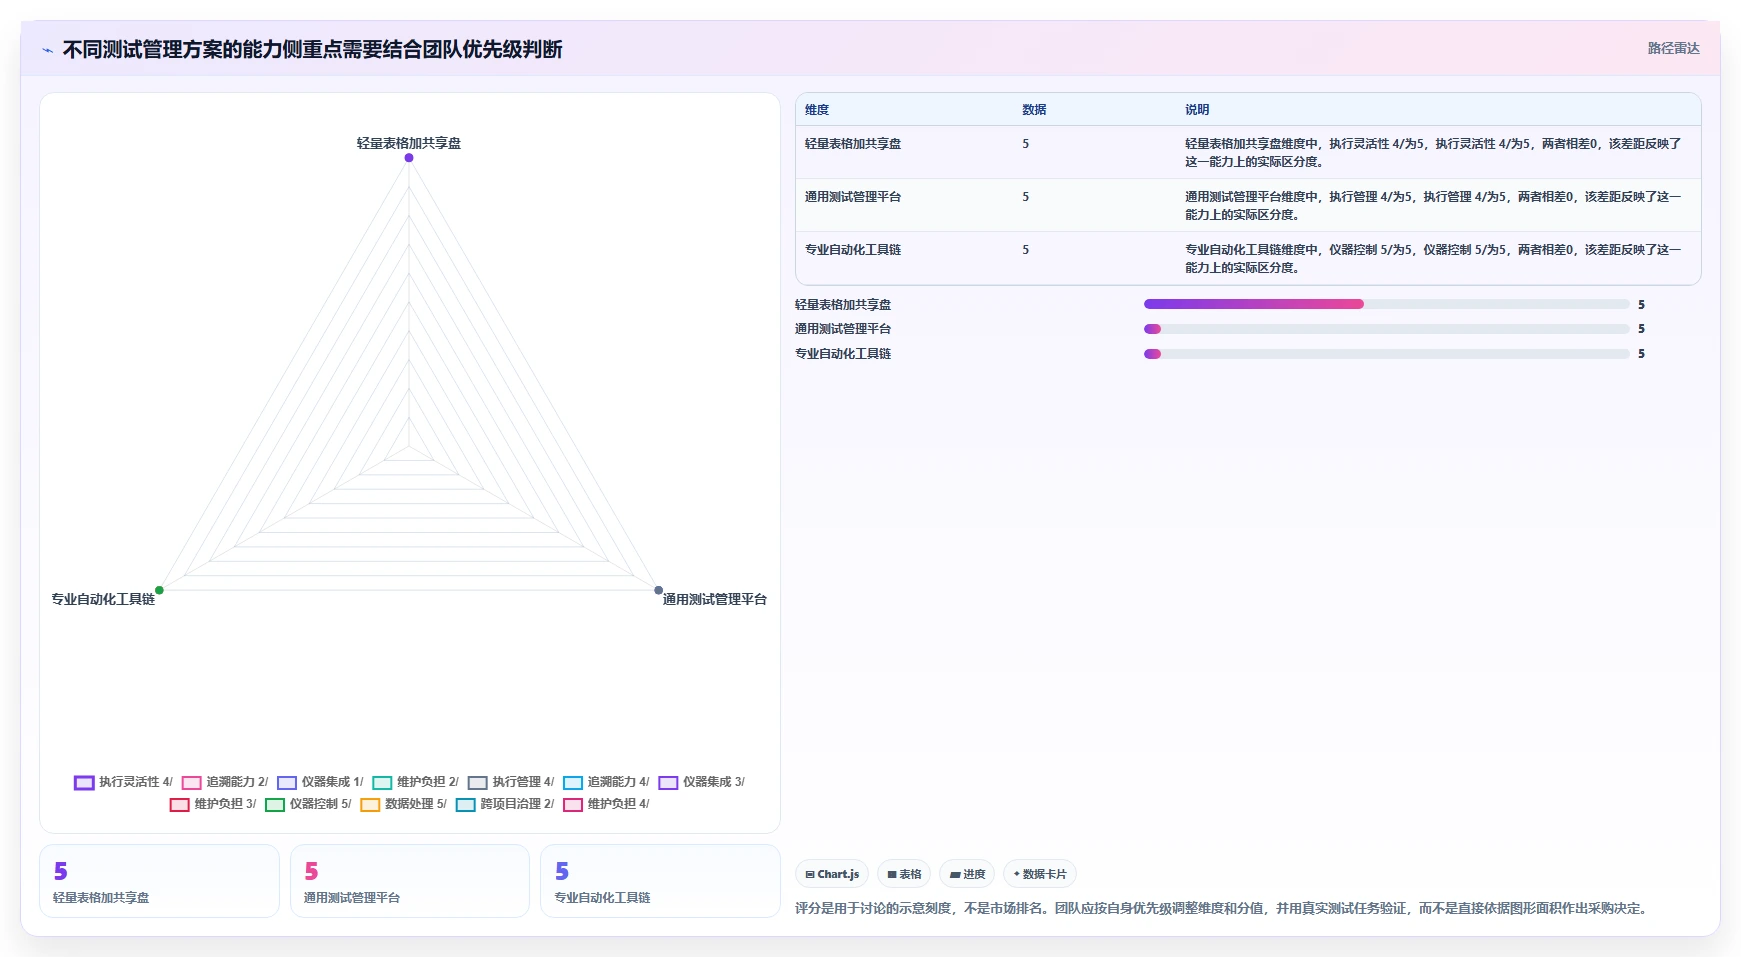Open the 通用测试管理平台 stat card

[x=410, y=881]
